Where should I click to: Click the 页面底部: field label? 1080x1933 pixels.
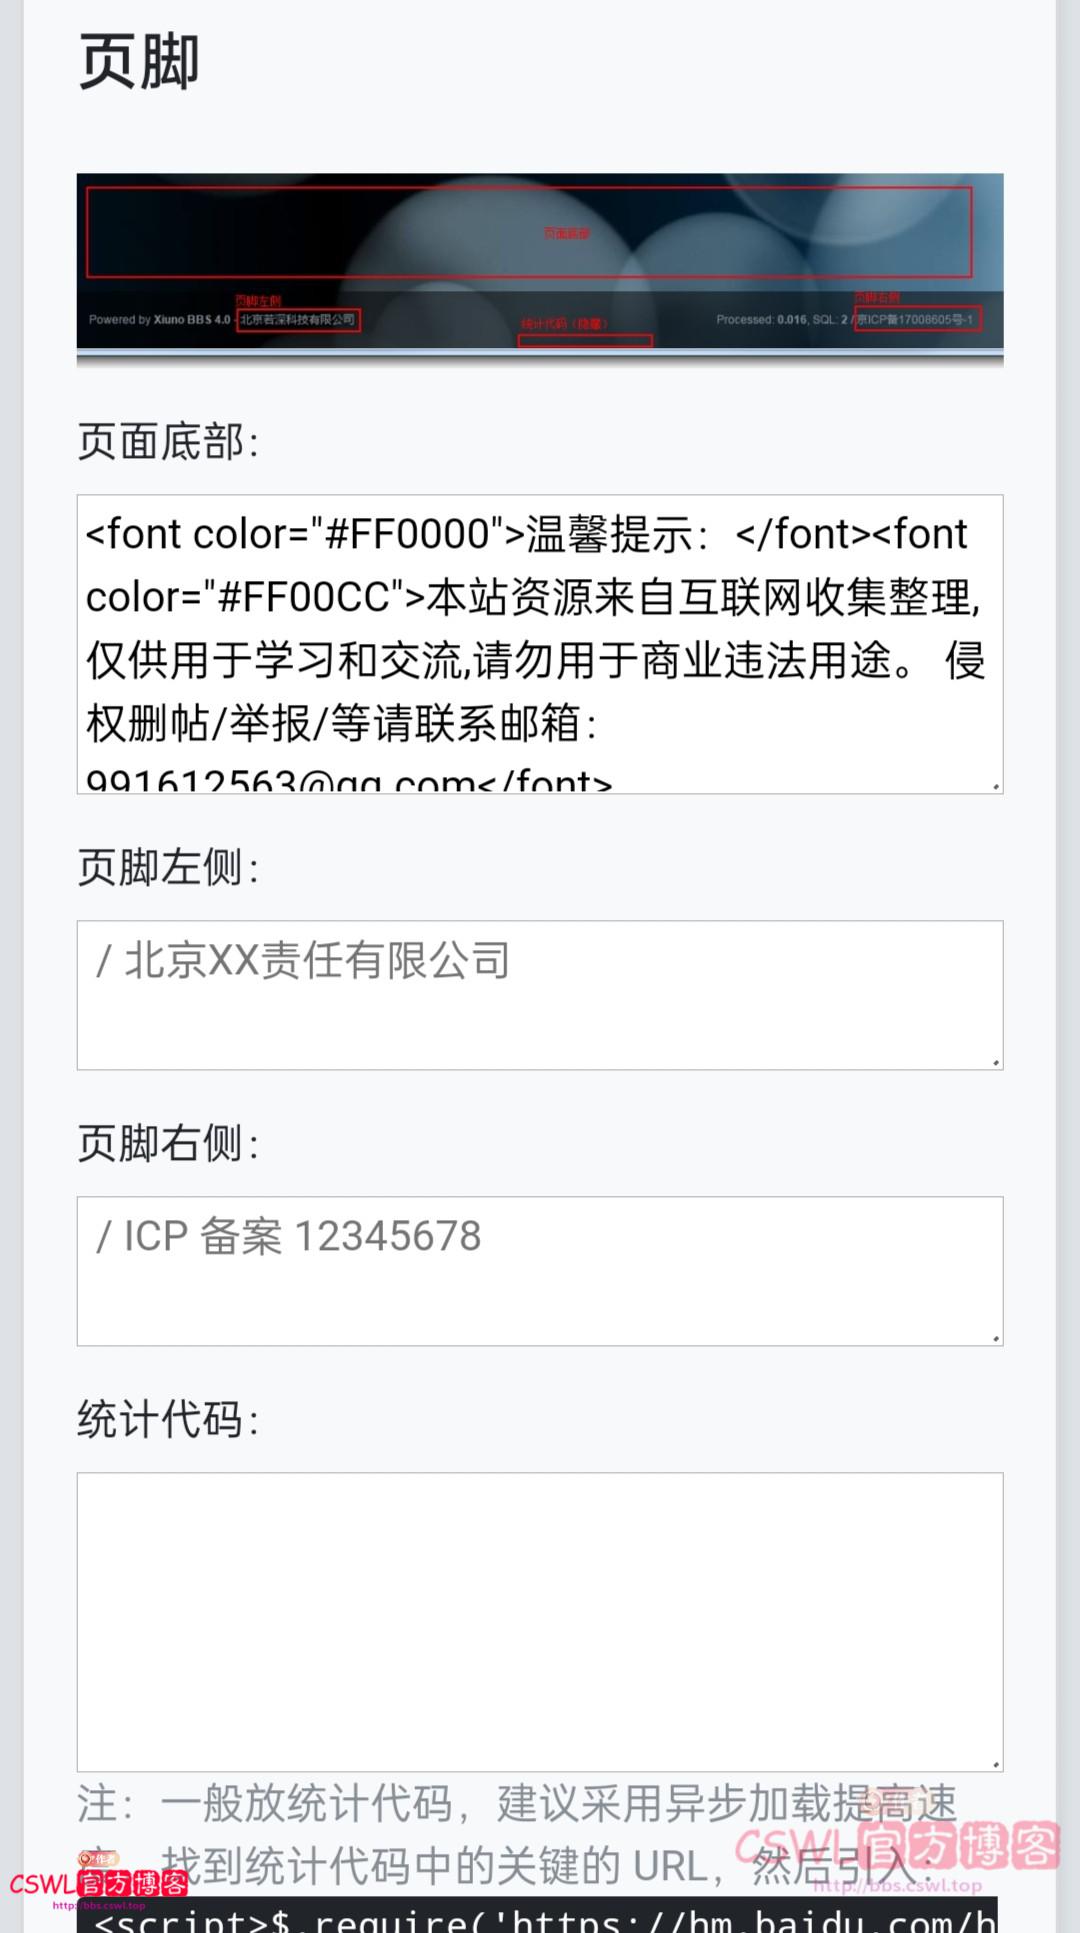168,442
